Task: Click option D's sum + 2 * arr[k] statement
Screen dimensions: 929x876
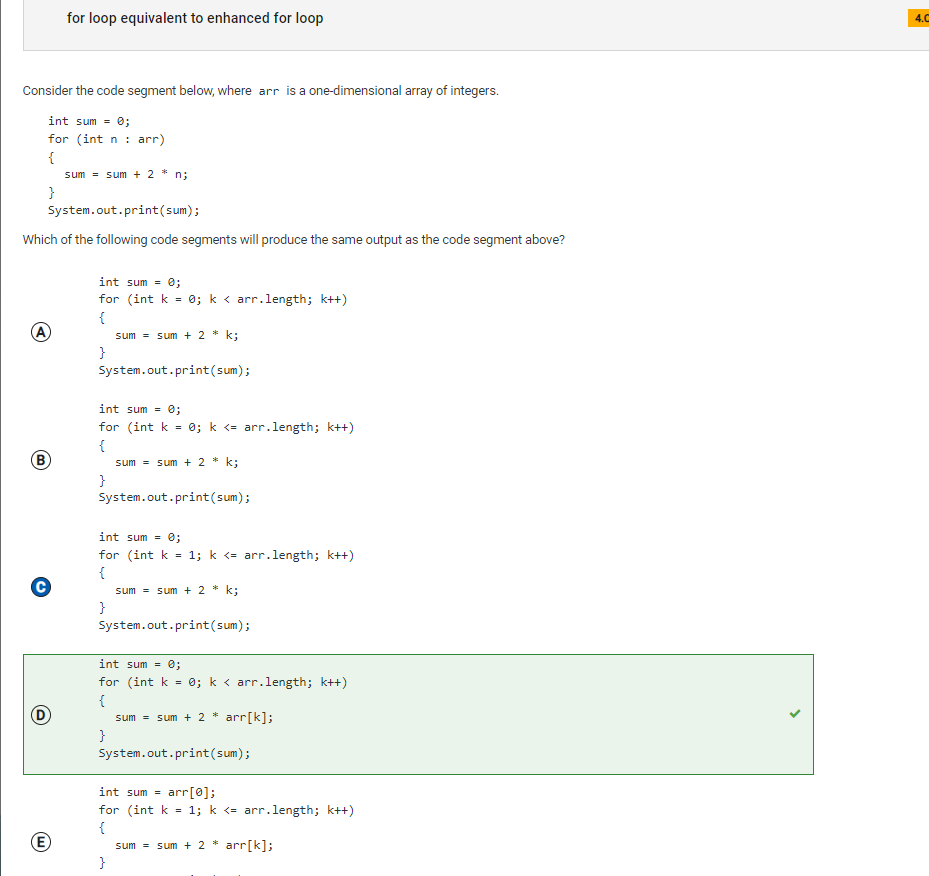Action: (x=194, y=717)
